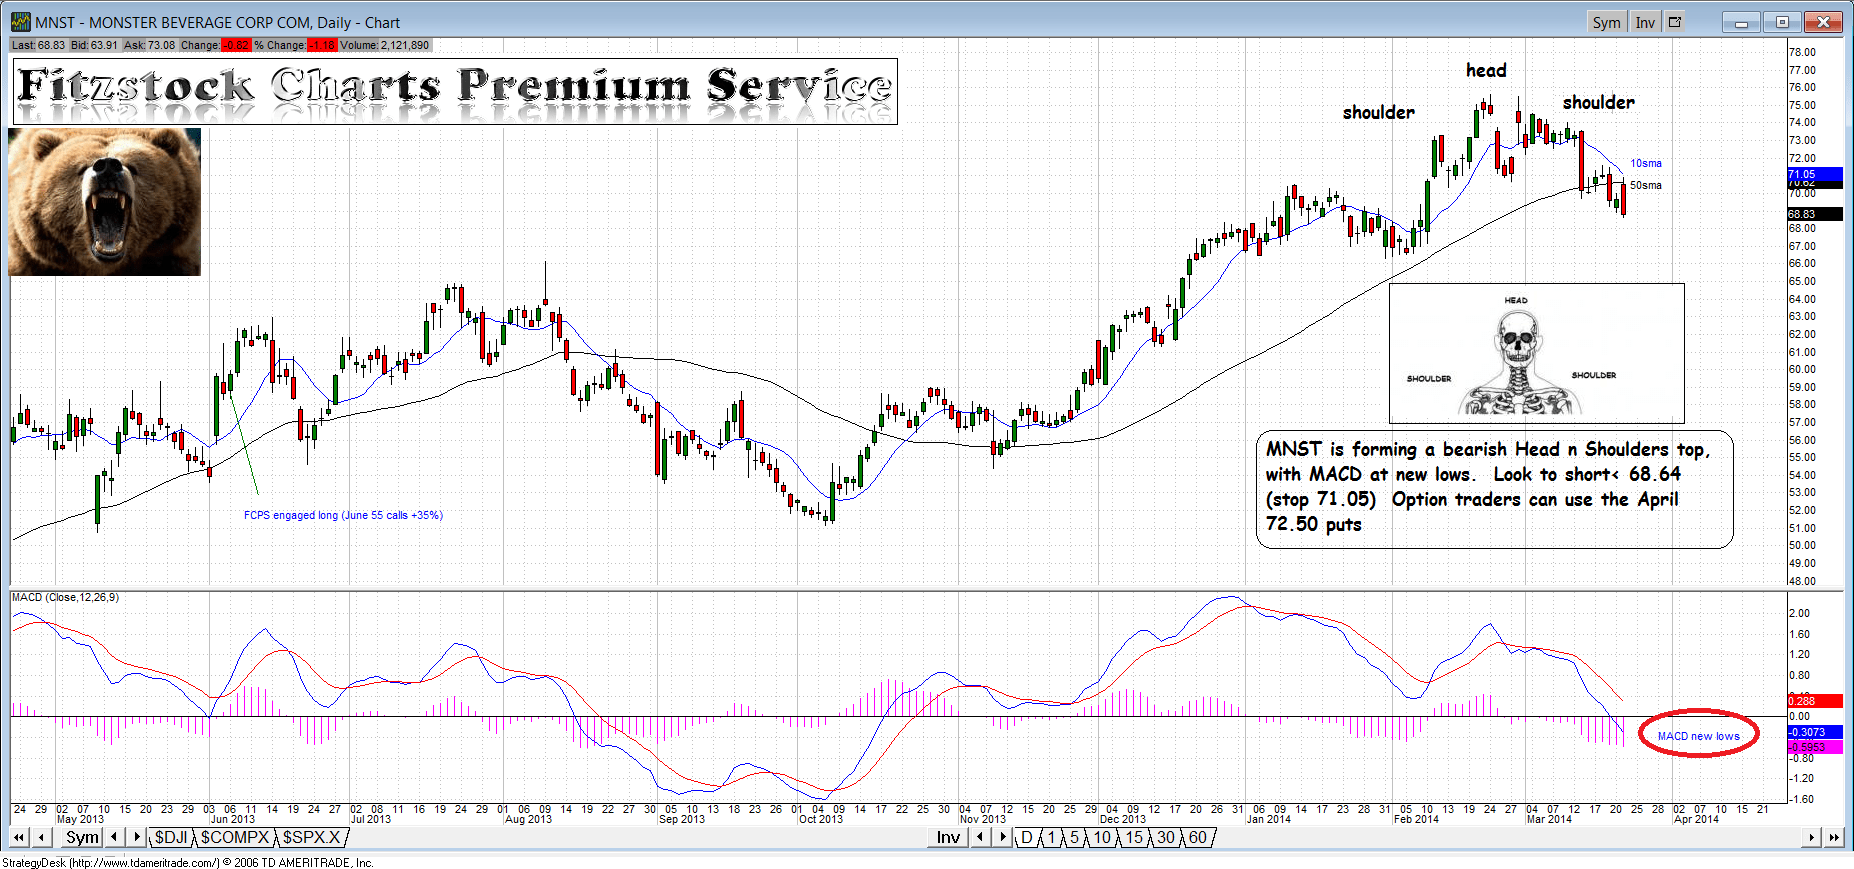
Task: Click the 'Volume: 2,121,890' field
Action: point(385,45)
